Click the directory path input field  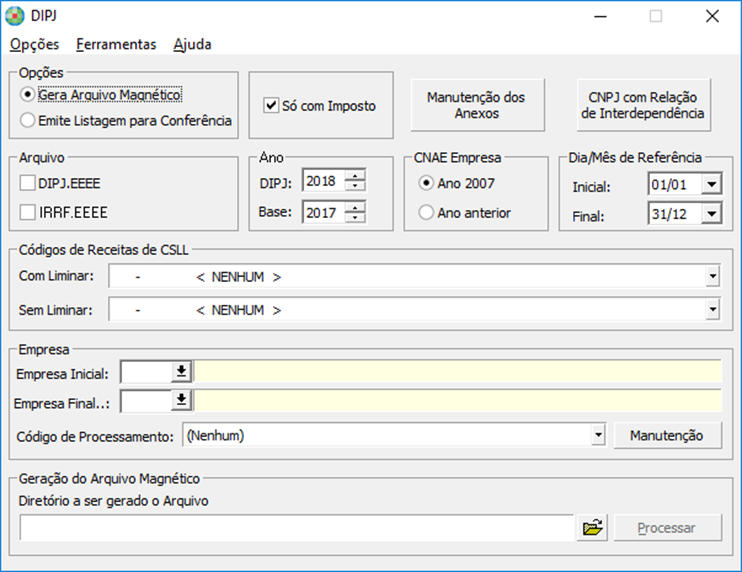point(297,528)
